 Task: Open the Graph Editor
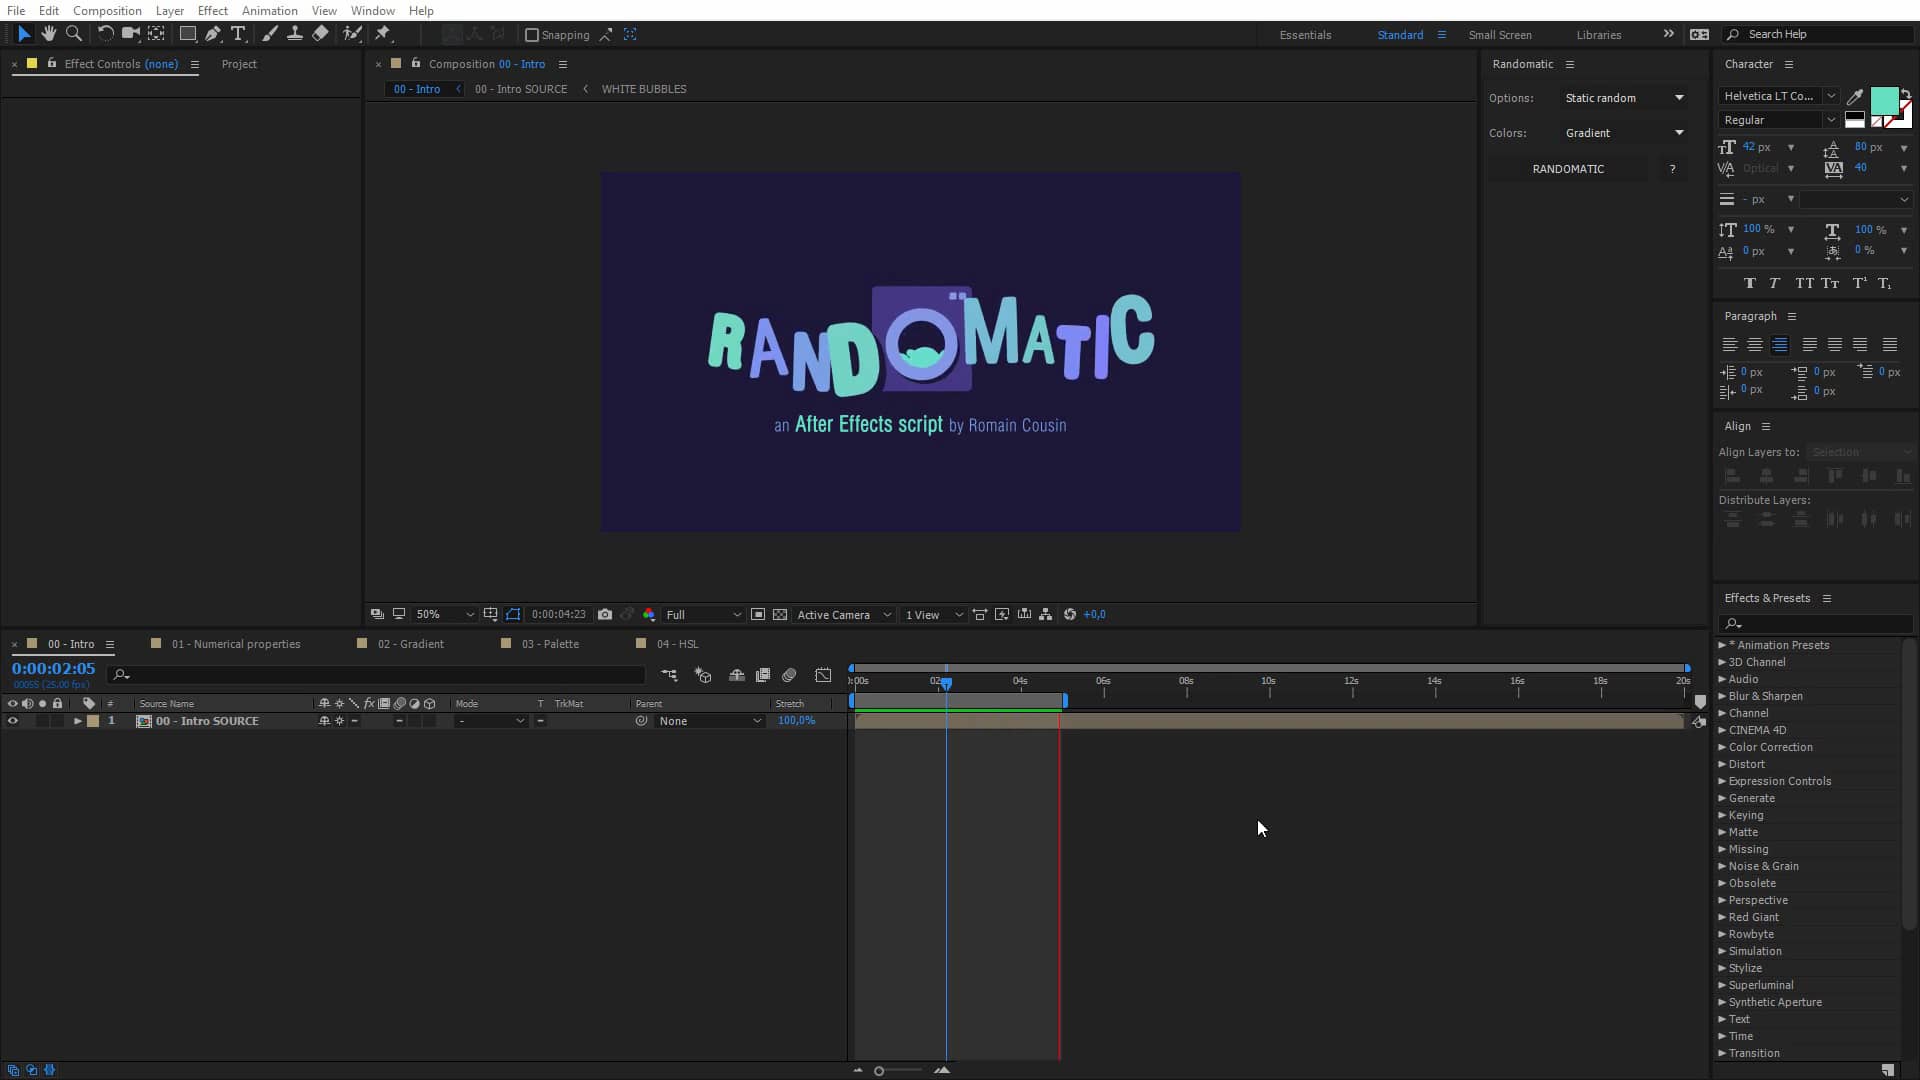pos(823,675)
